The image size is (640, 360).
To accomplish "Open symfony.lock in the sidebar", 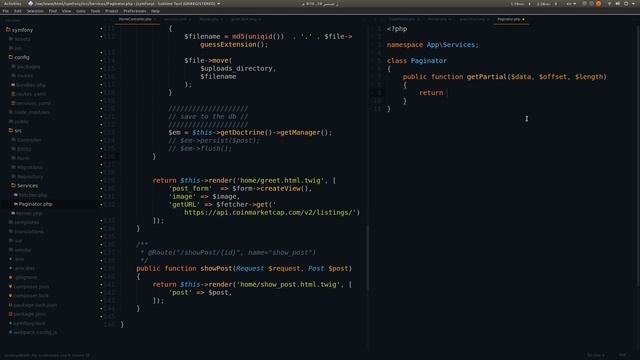I will (x=29, y=323).
